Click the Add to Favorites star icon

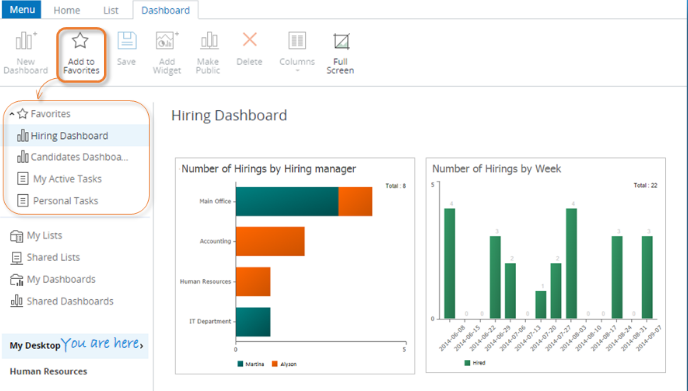(x=80, y=41)
